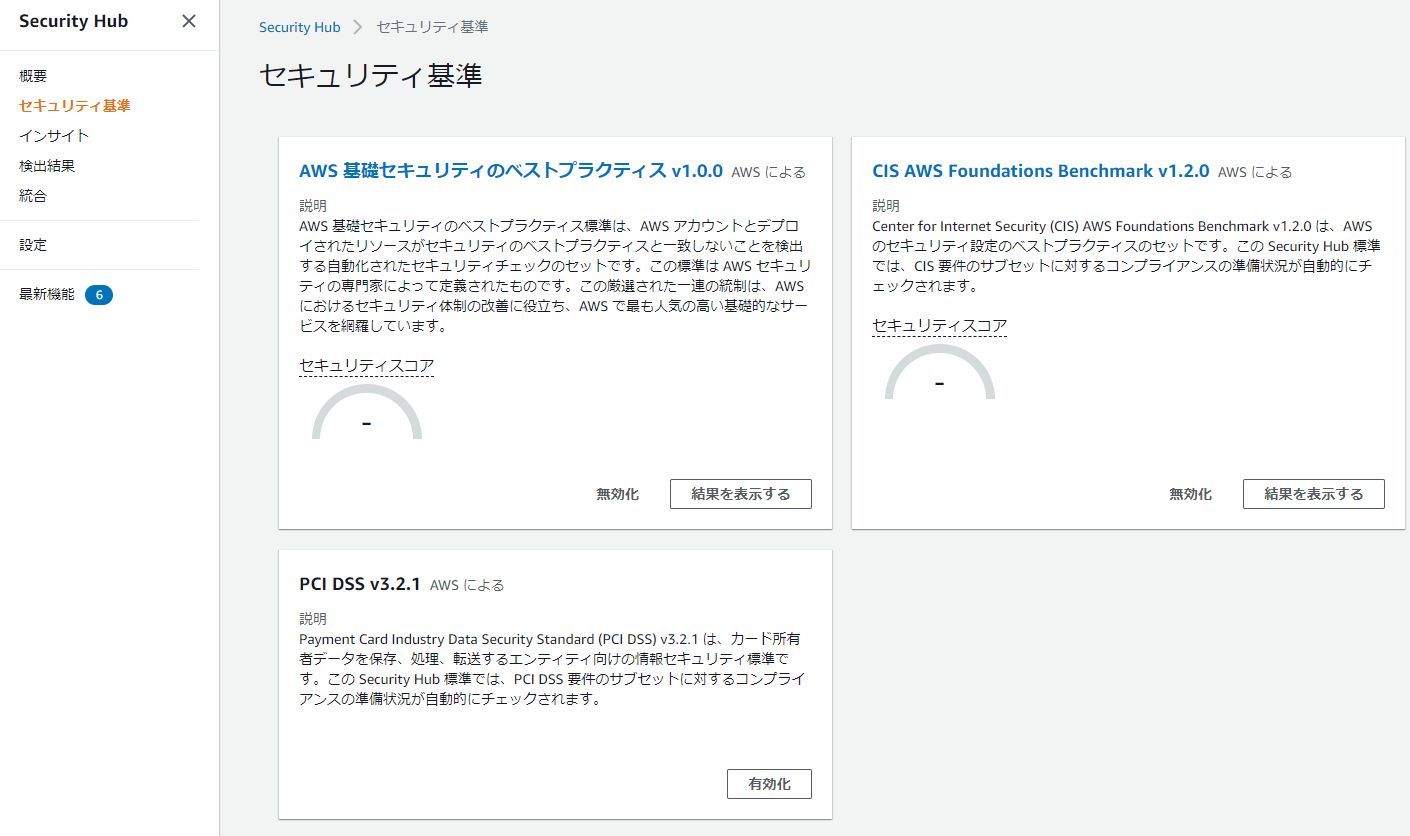1410x836 pixels.
Task: Click AWS による text next to PCI DSS title
Action: point(467,585)
